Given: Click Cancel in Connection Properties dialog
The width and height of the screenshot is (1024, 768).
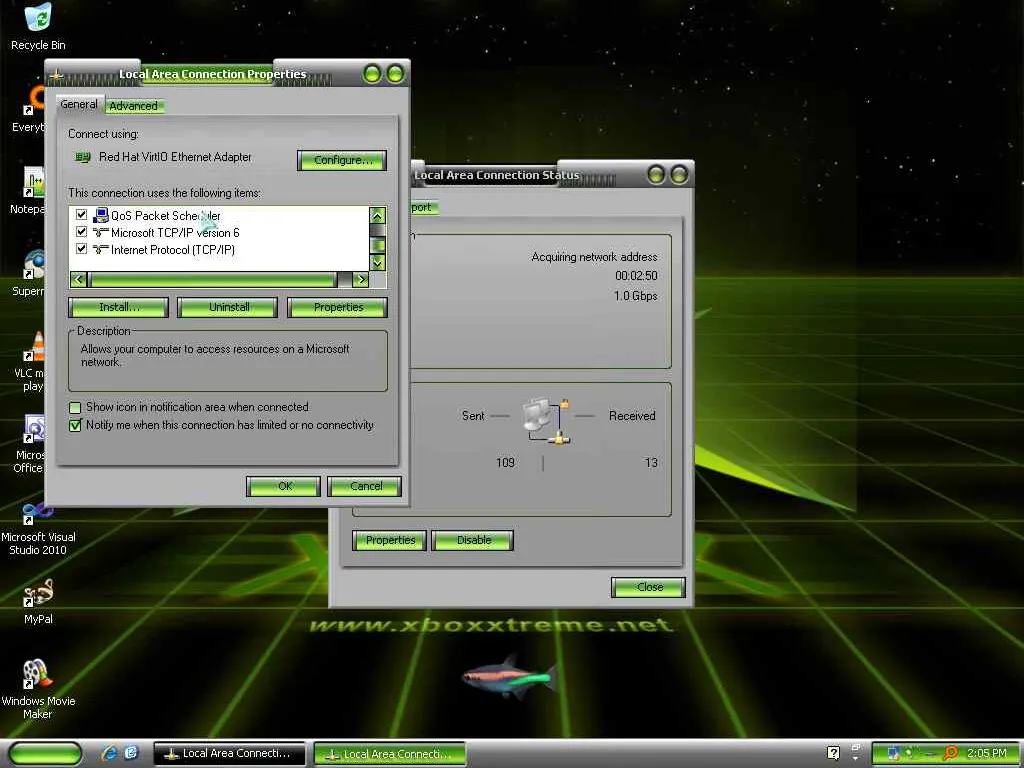Looking at the screenshot, I should (x=364, y=486).
